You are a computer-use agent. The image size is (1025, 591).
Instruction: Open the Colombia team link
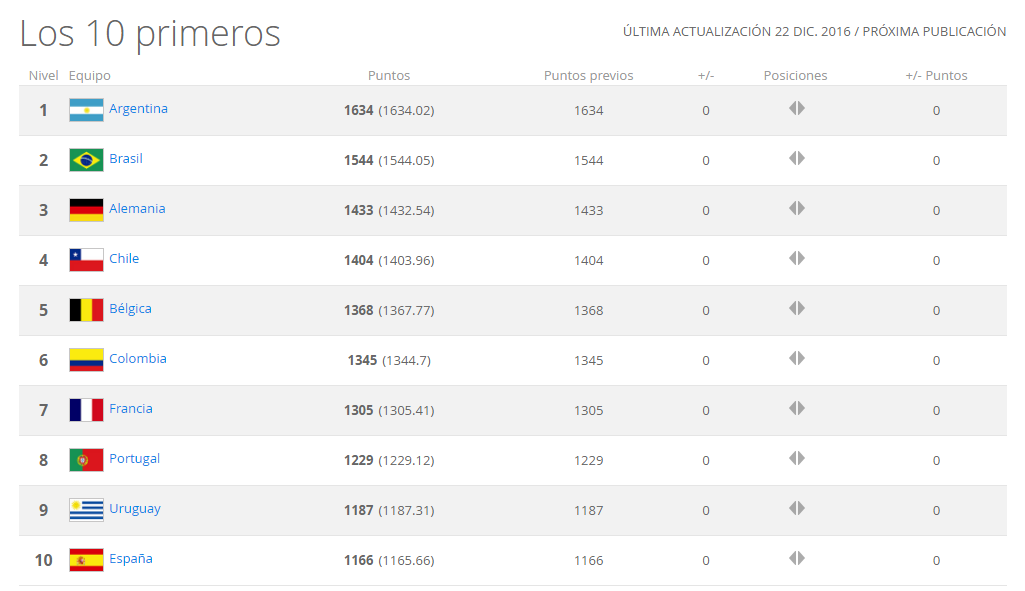138,359
